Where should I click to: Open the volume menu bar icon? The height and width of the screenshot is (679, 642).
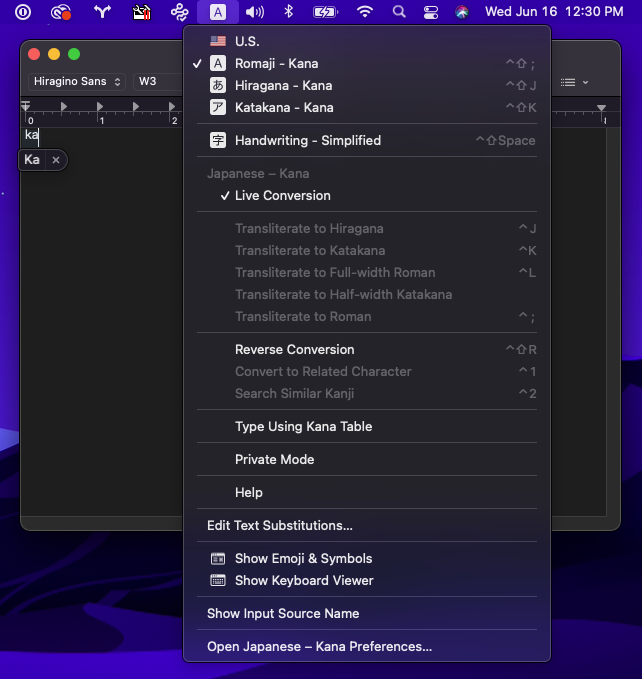pyautogui.click(x=255, y=12)
